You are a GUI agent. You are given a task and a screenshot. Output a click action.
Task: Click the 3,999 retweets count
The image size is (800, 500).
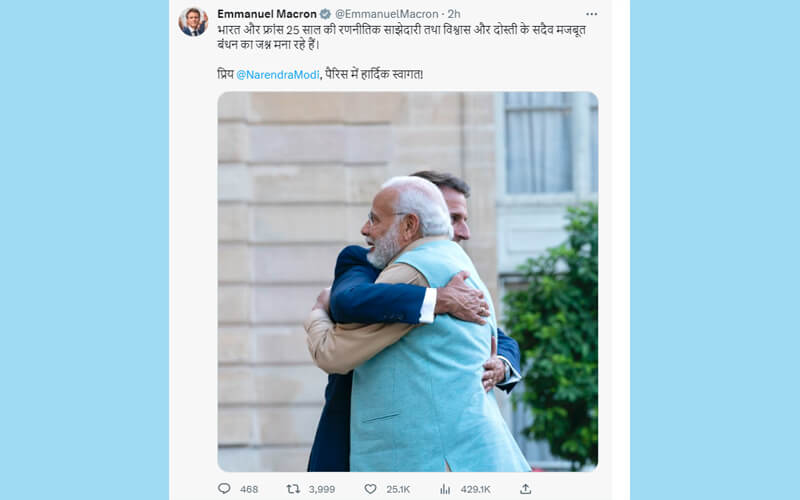(x=322, y=489)
